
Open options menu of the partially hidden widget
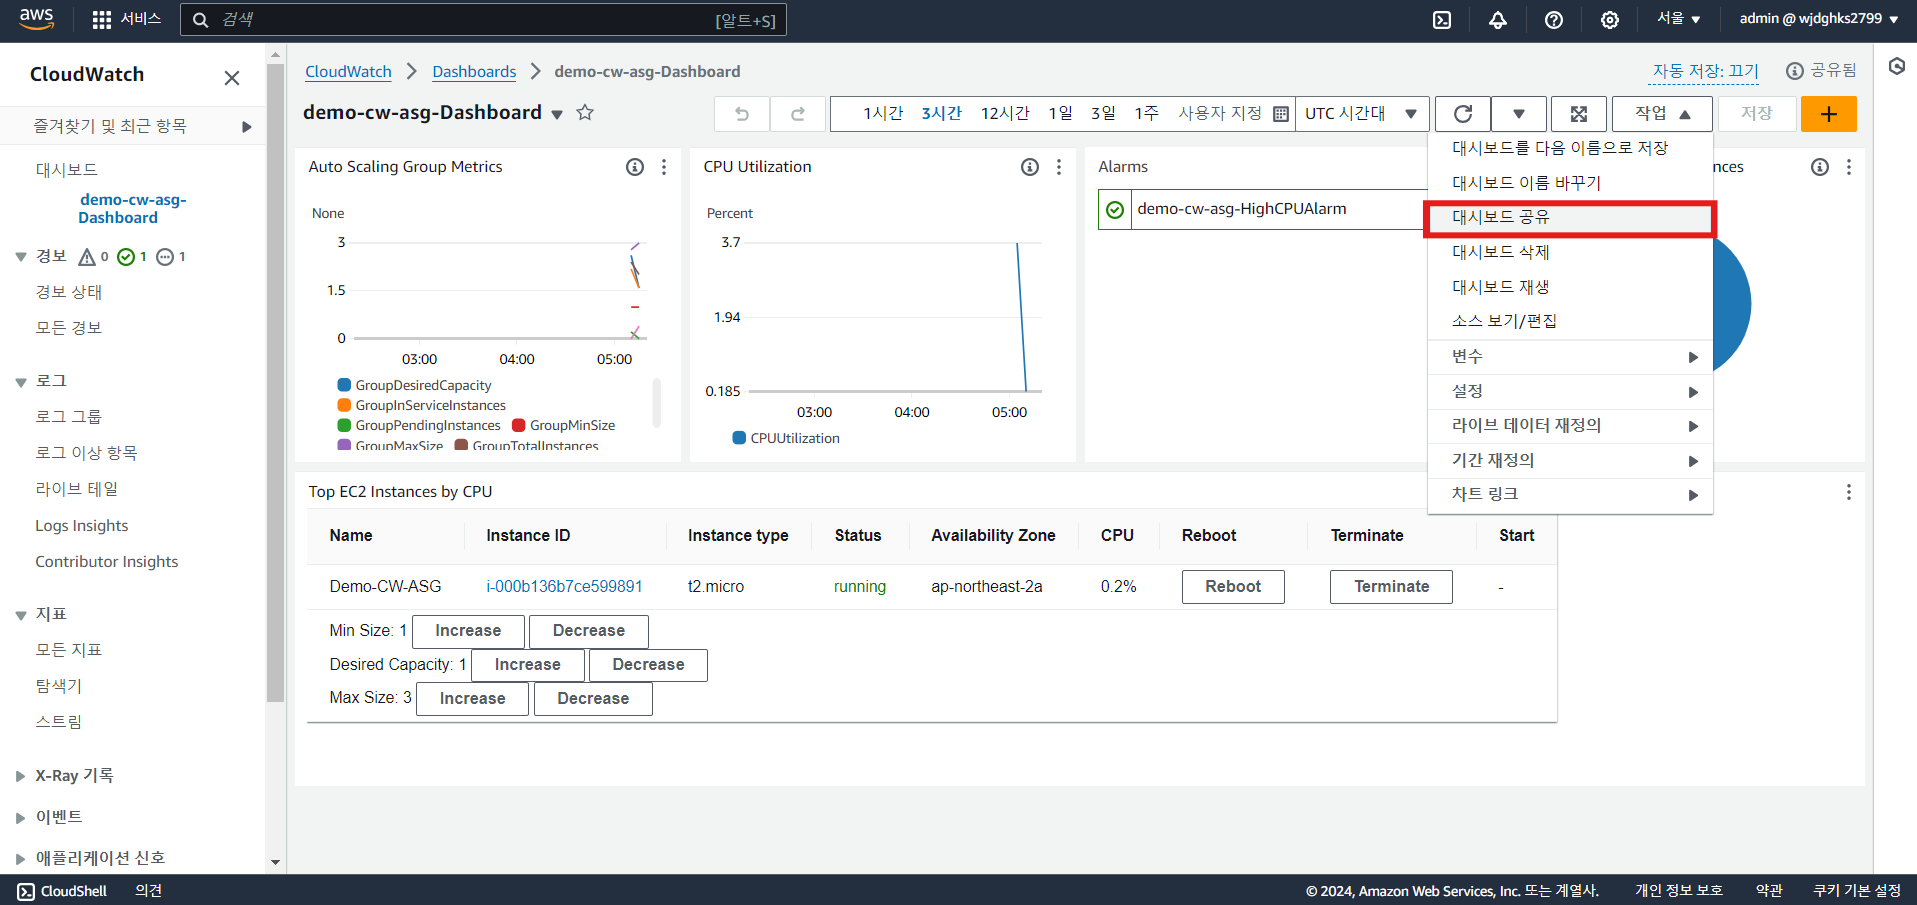pos(1849,167)
